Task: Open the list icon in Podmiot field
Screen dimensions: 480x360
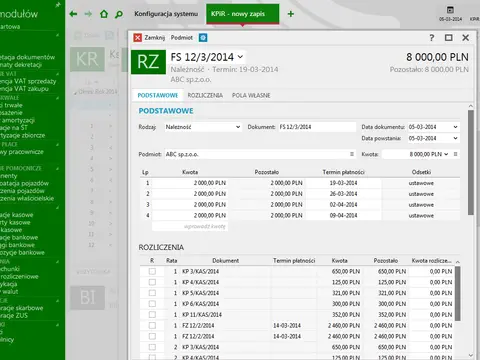Action: pyautogui.click(x=352, y=154)
